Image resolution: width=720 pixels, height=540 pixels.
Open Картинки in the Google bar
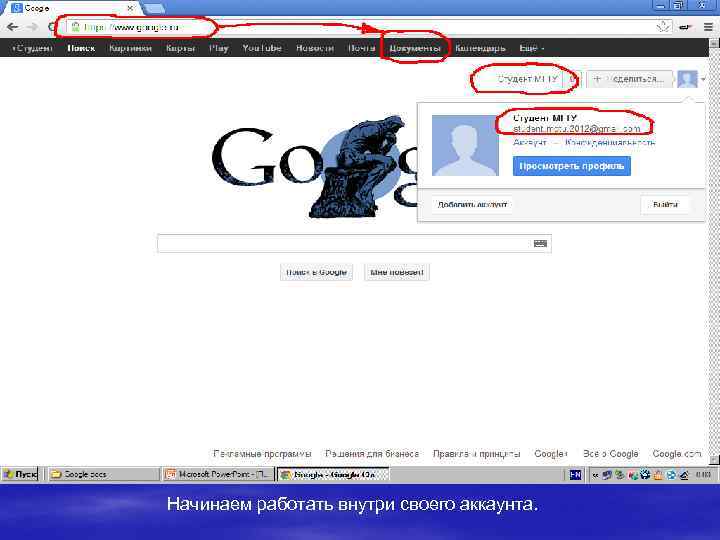pos(130,48)
